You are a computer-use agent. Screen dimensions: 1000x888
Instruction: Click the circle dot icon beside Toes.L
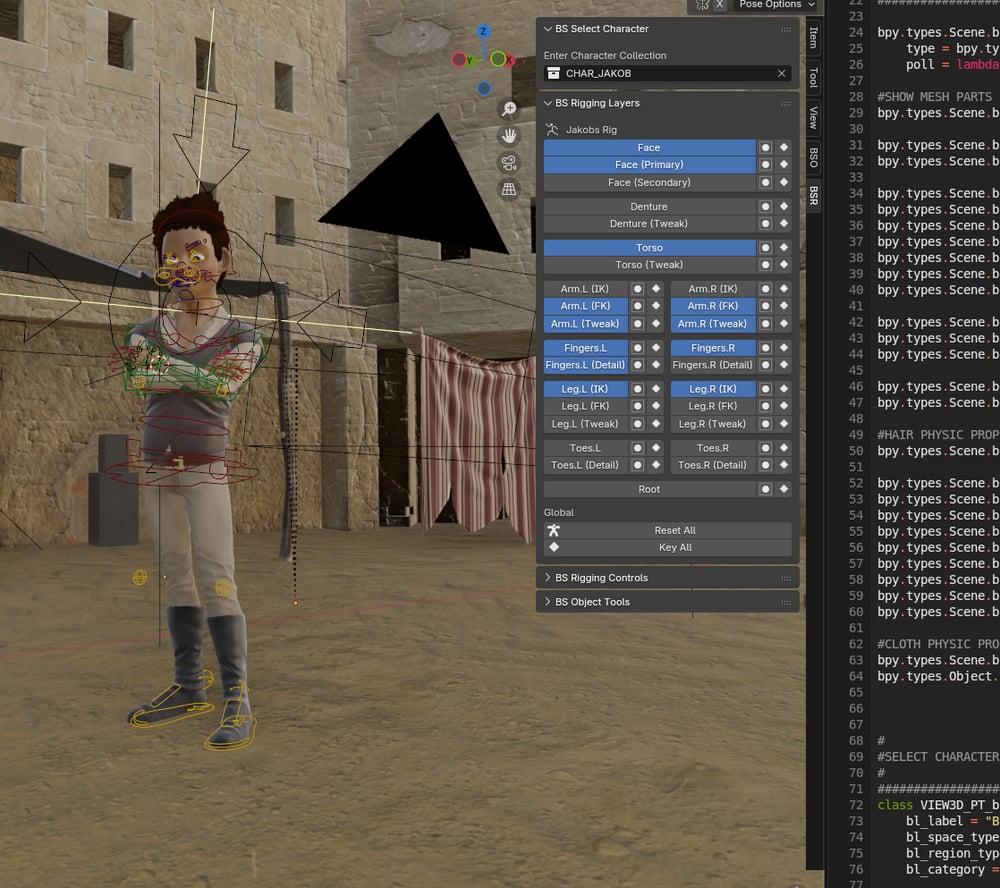pyautogui.click(x=637, y=448)
